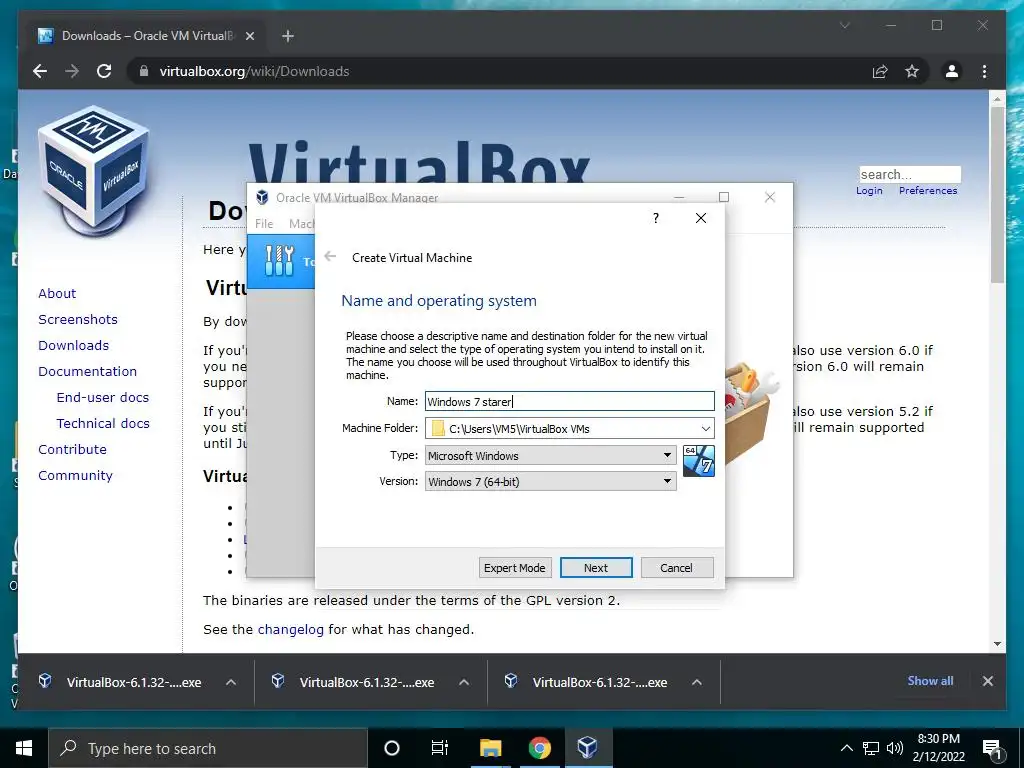This screenshot has height=768, width=1024.
Task: Click the webpage vertical scrollbar
Action: click(997, 195)
